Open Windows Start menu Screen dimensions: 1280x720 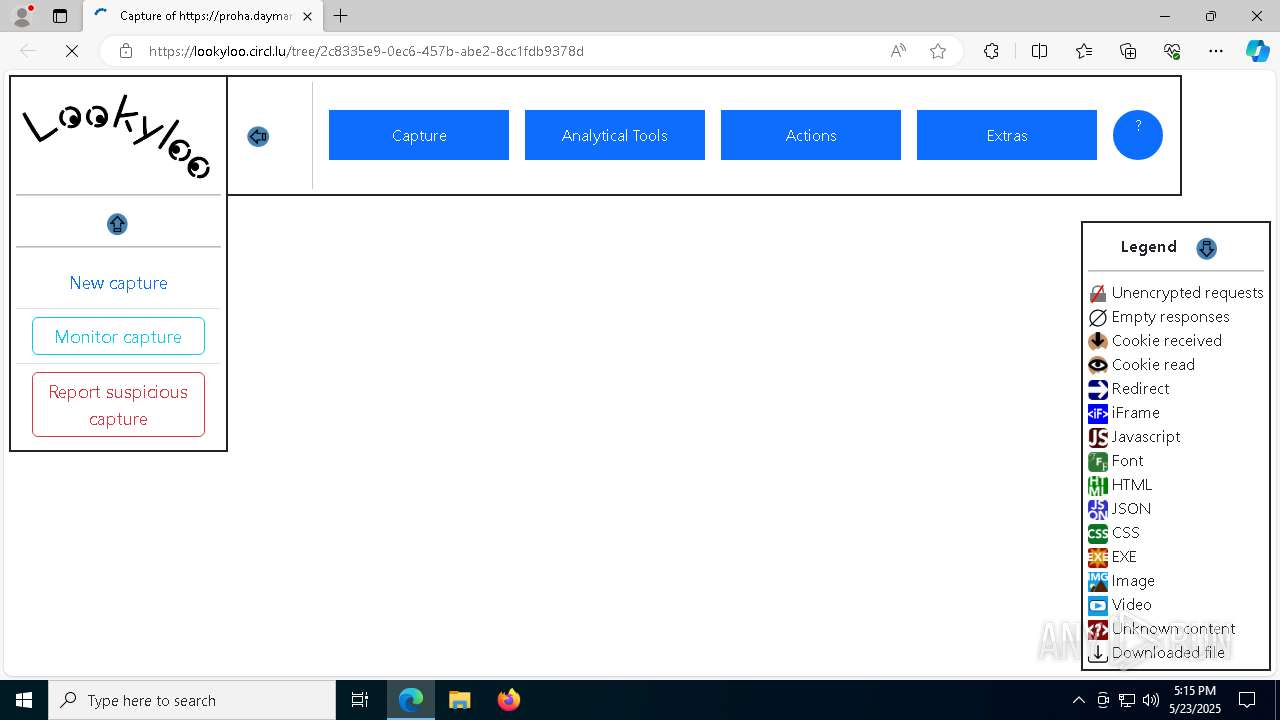[24, 700]
